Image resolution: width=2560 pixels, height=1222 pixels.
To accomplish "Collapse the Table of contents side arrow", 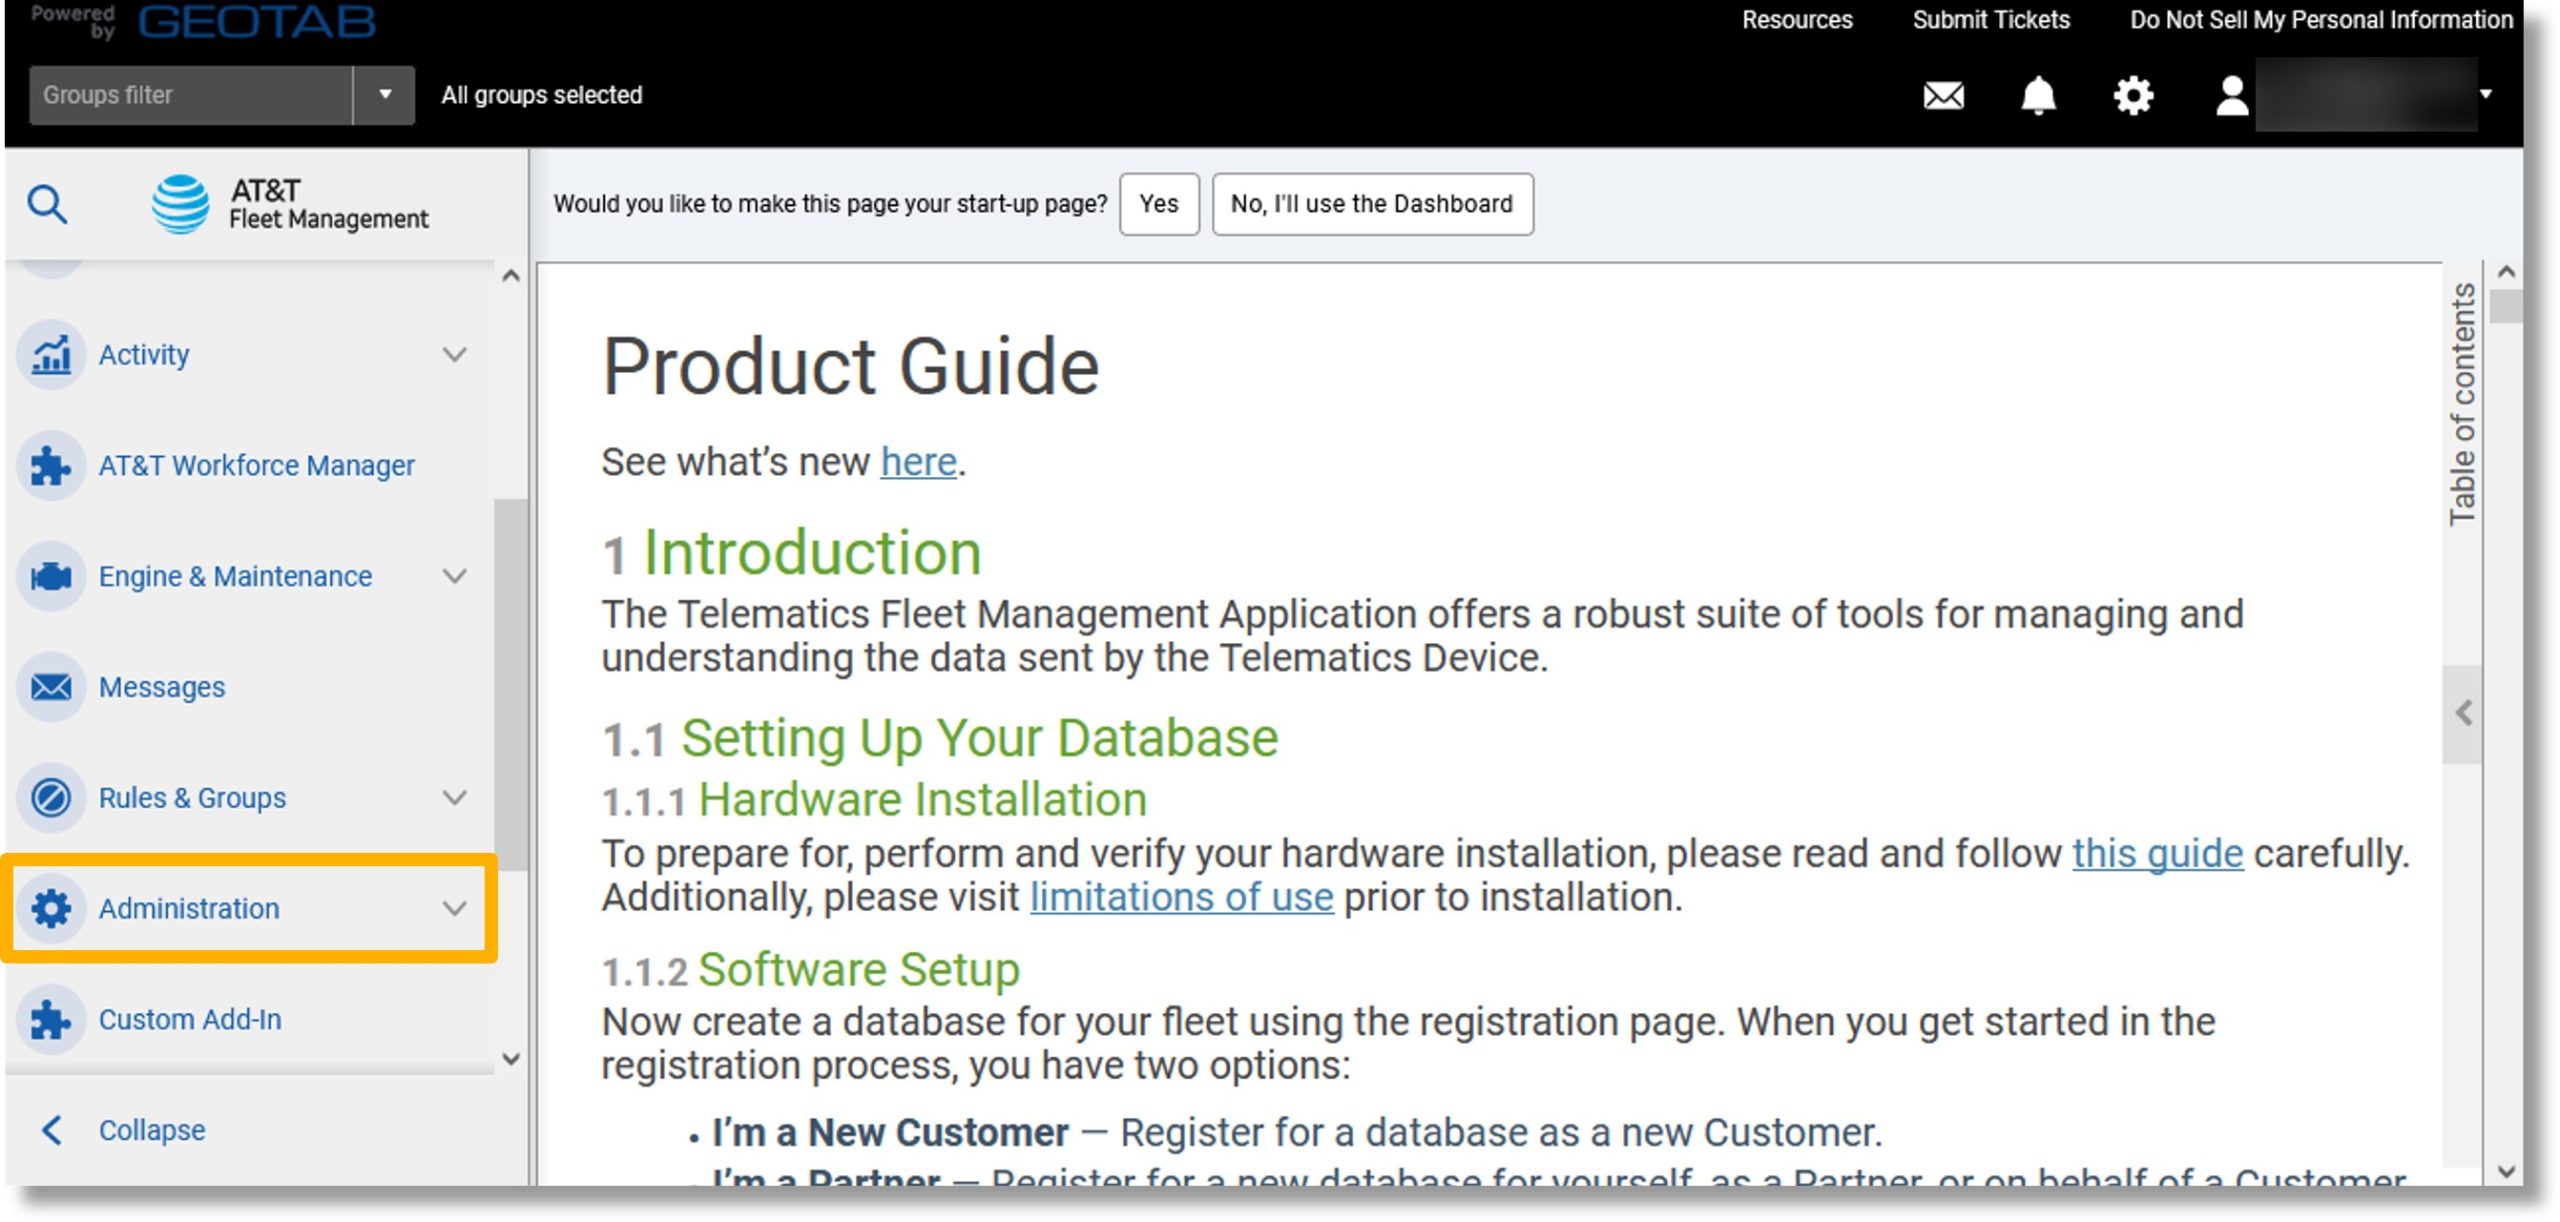I will coord(2463,714).
